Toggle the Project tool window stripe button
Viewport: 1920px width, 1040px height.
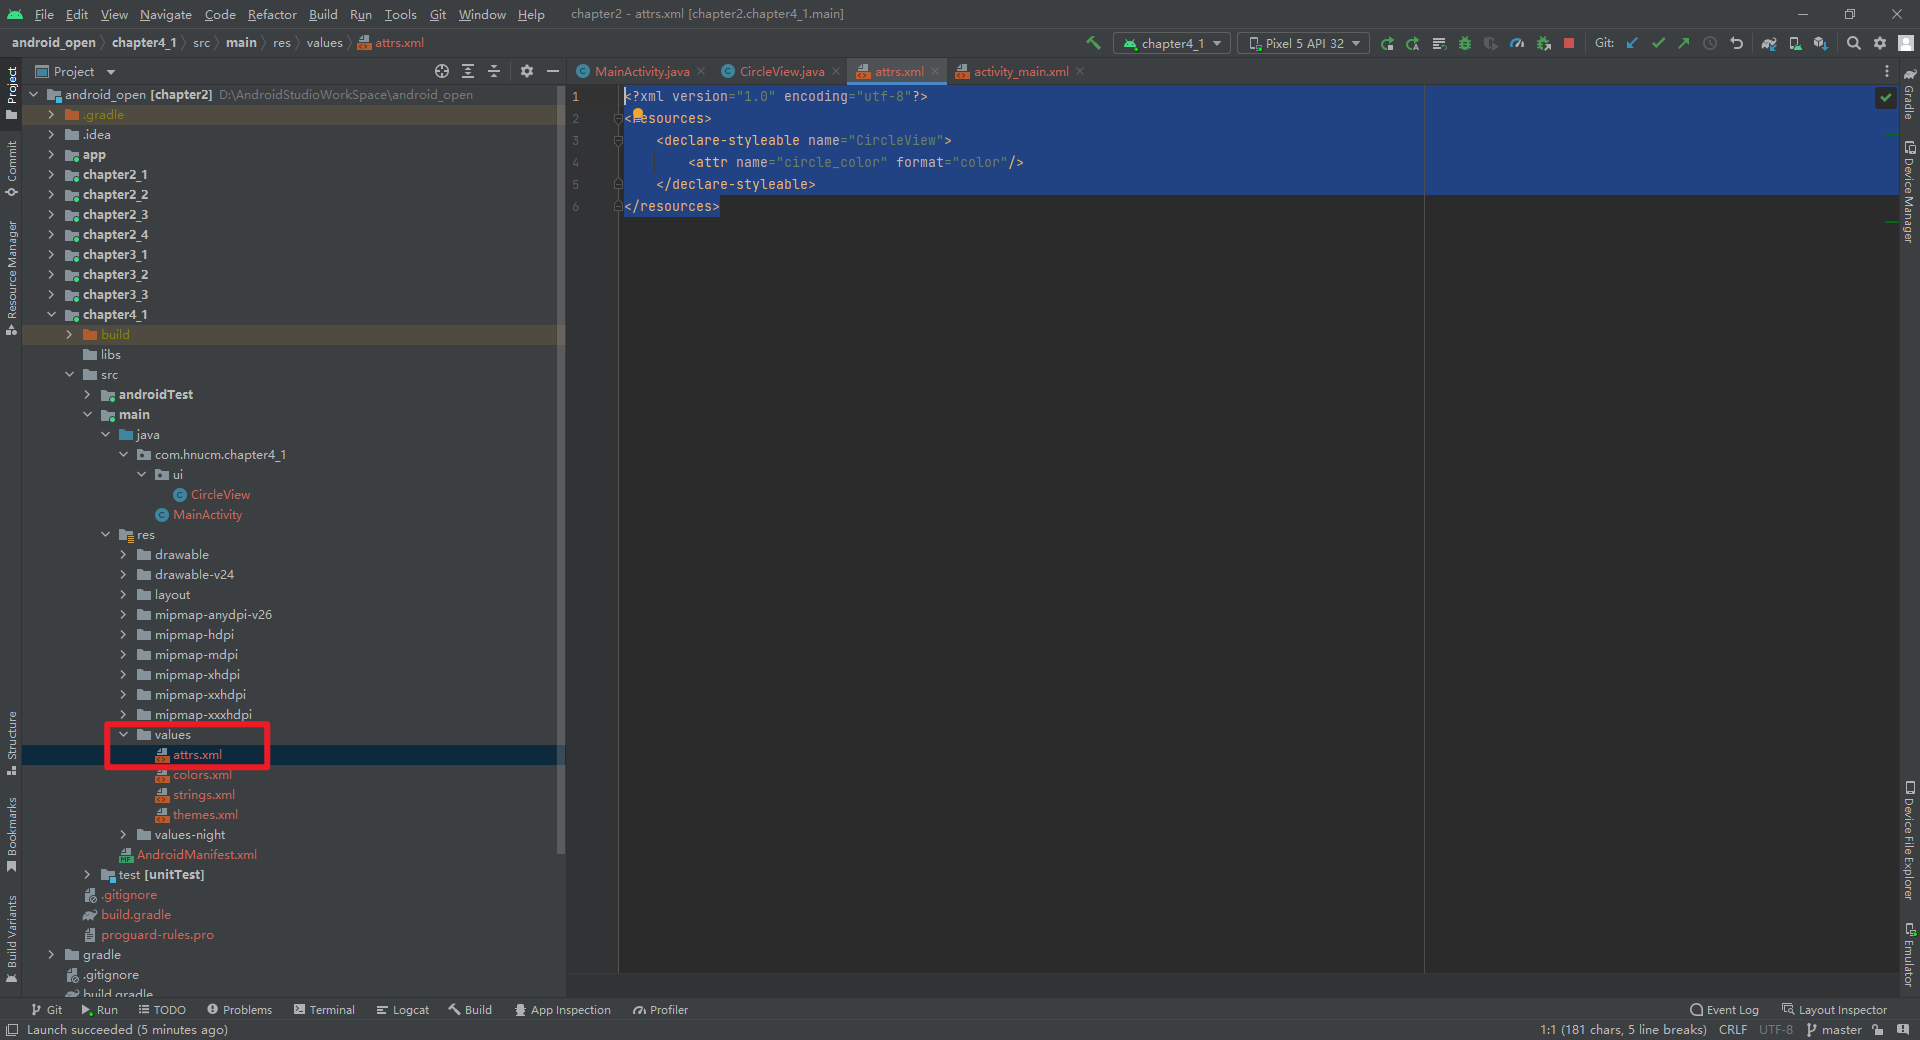12,92
